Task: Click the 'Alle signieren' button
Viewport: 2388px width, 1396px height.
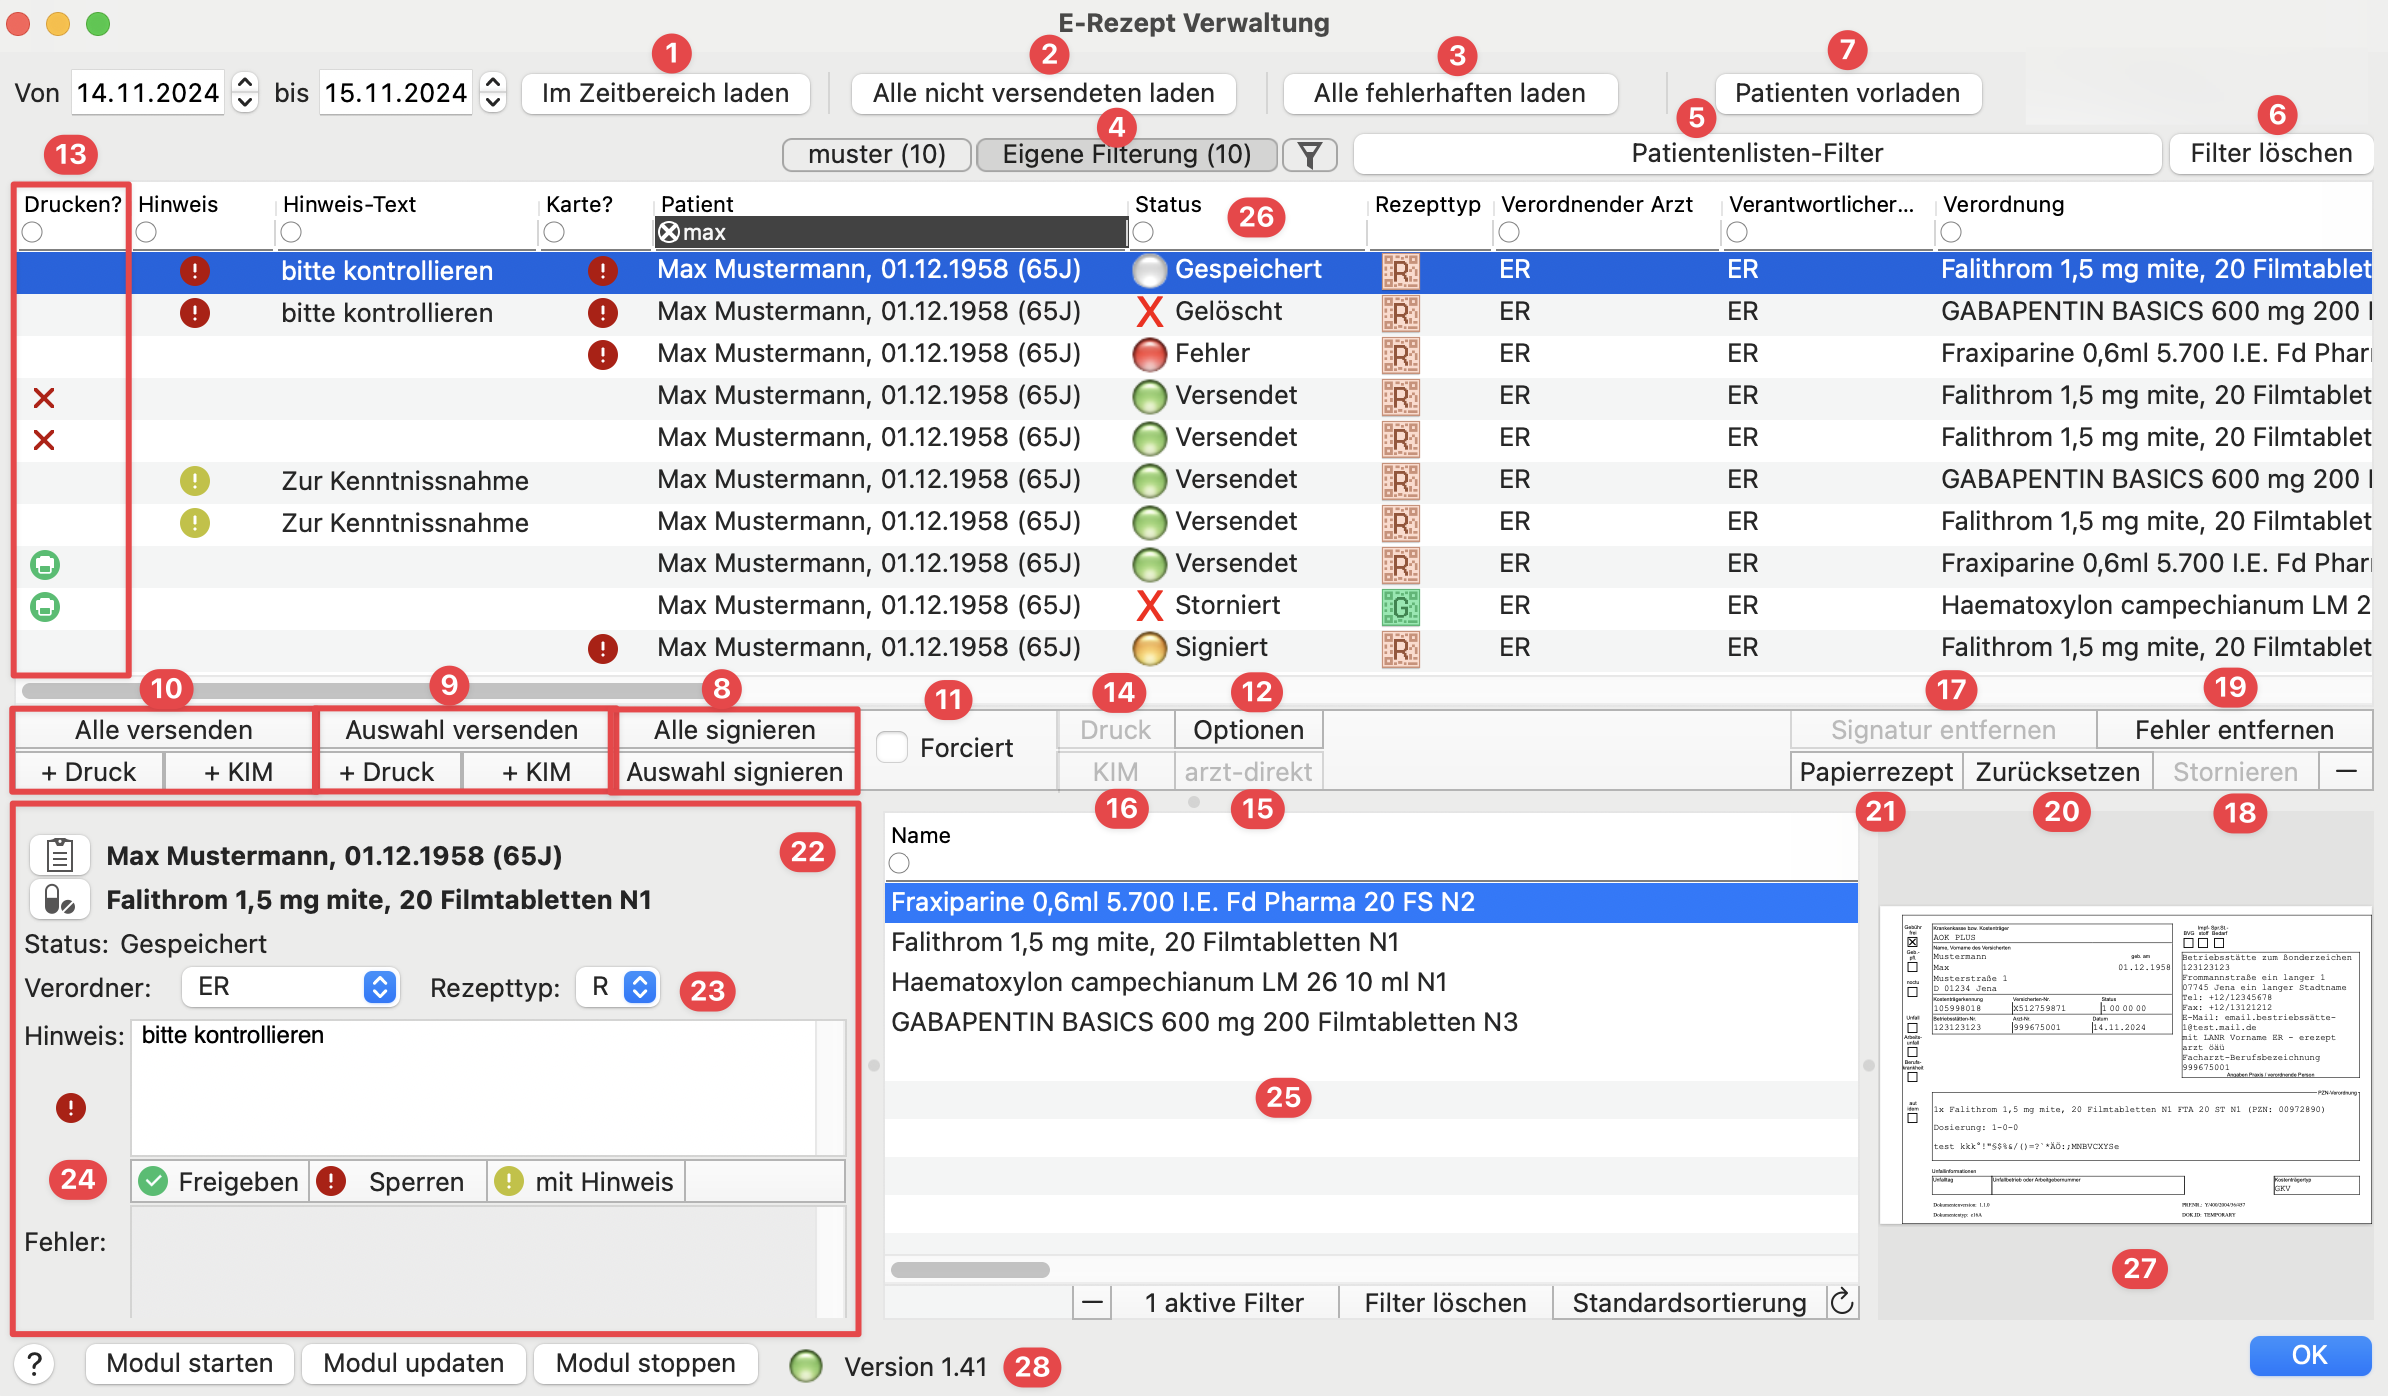Action: pyautogui.click(x=735, y=730)
